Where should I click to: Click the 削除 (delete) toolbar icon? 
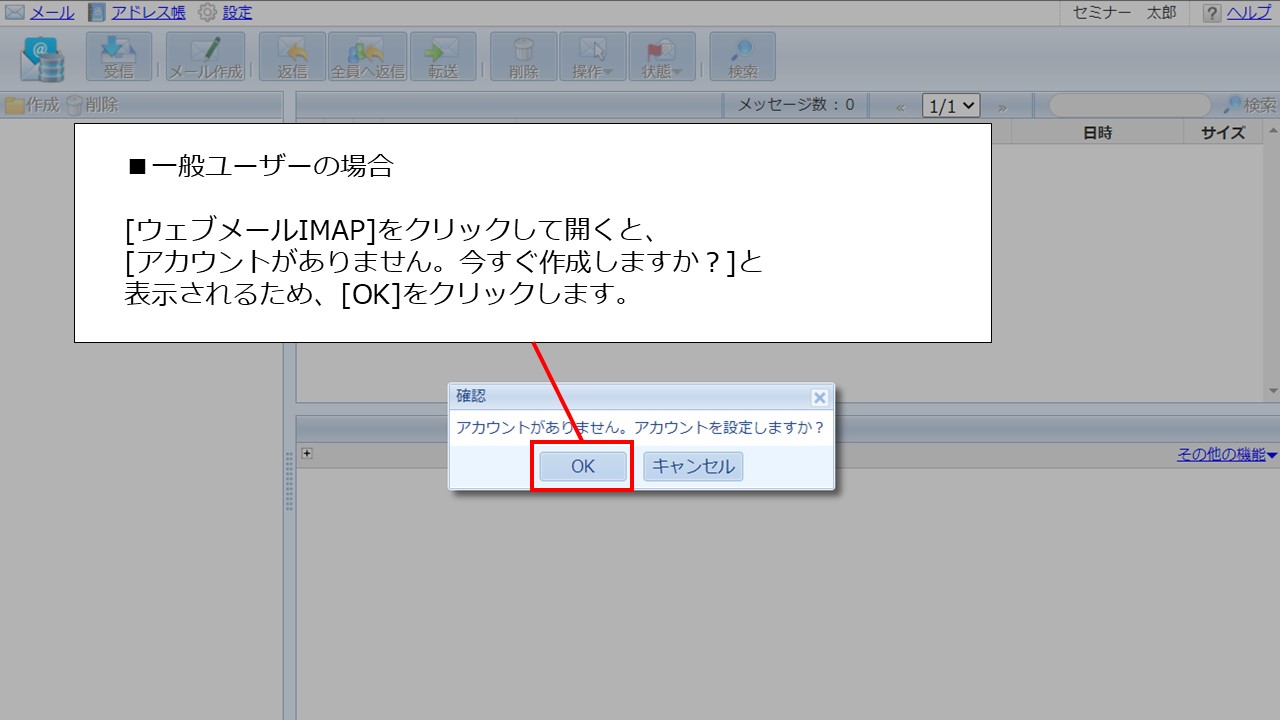523,56
